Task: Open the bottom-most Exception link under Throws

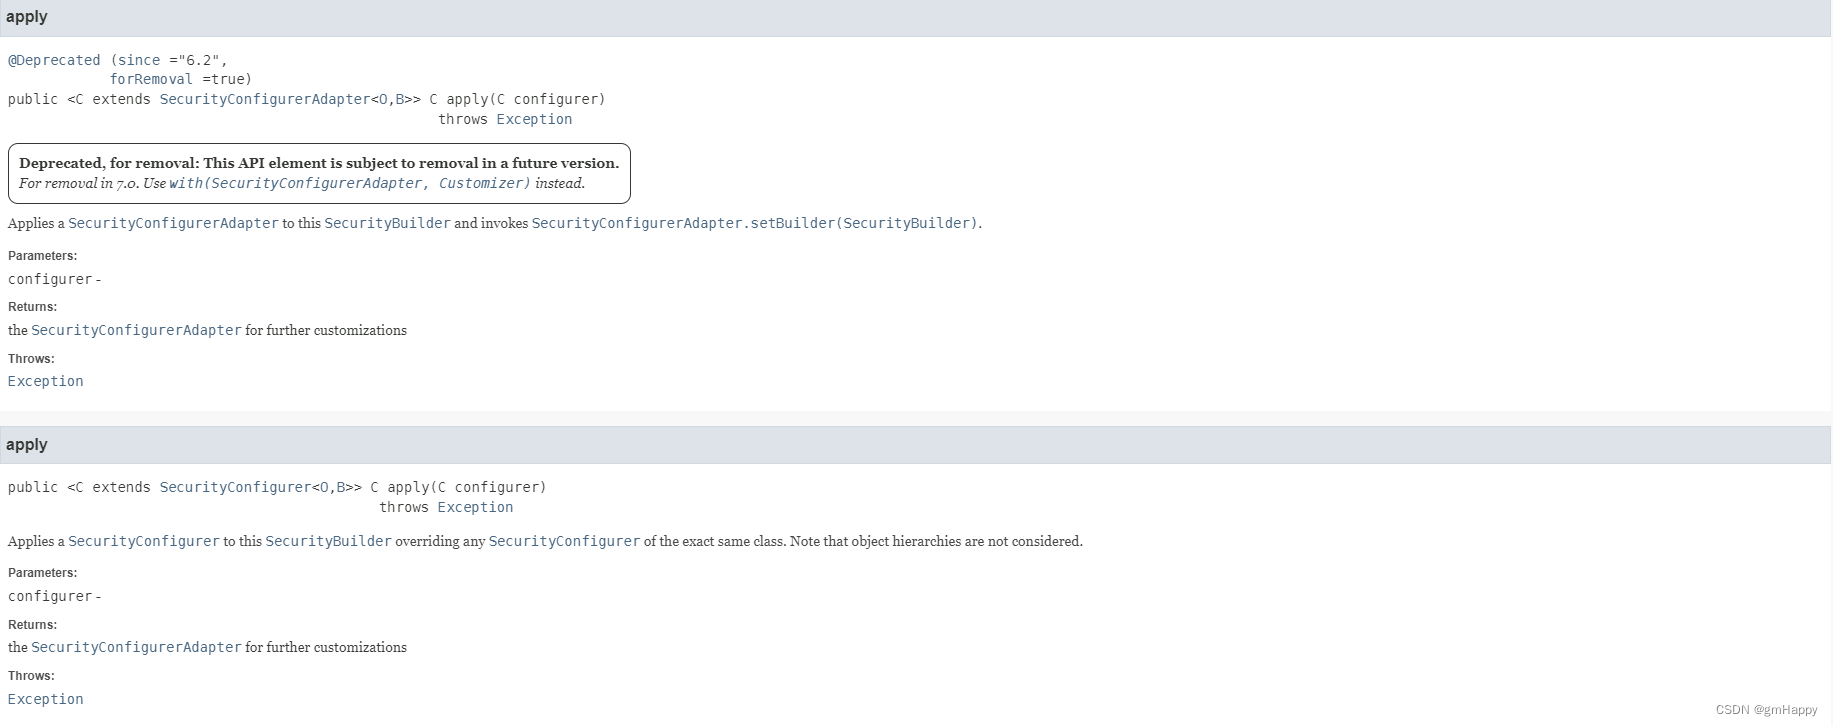Action: tap(46, 699)
